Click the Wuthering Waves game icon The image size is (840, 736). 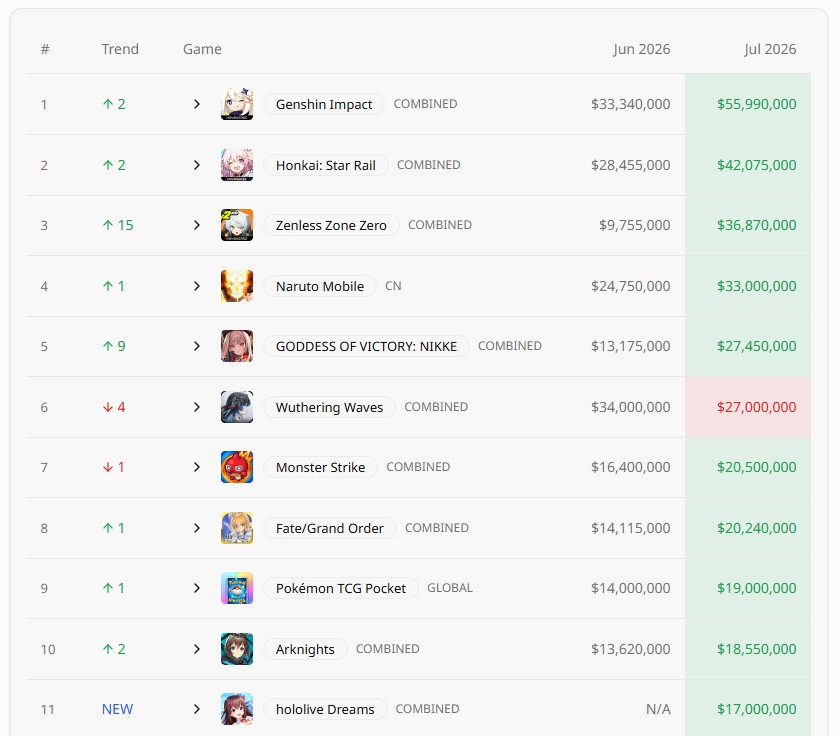tap(237, 407)
